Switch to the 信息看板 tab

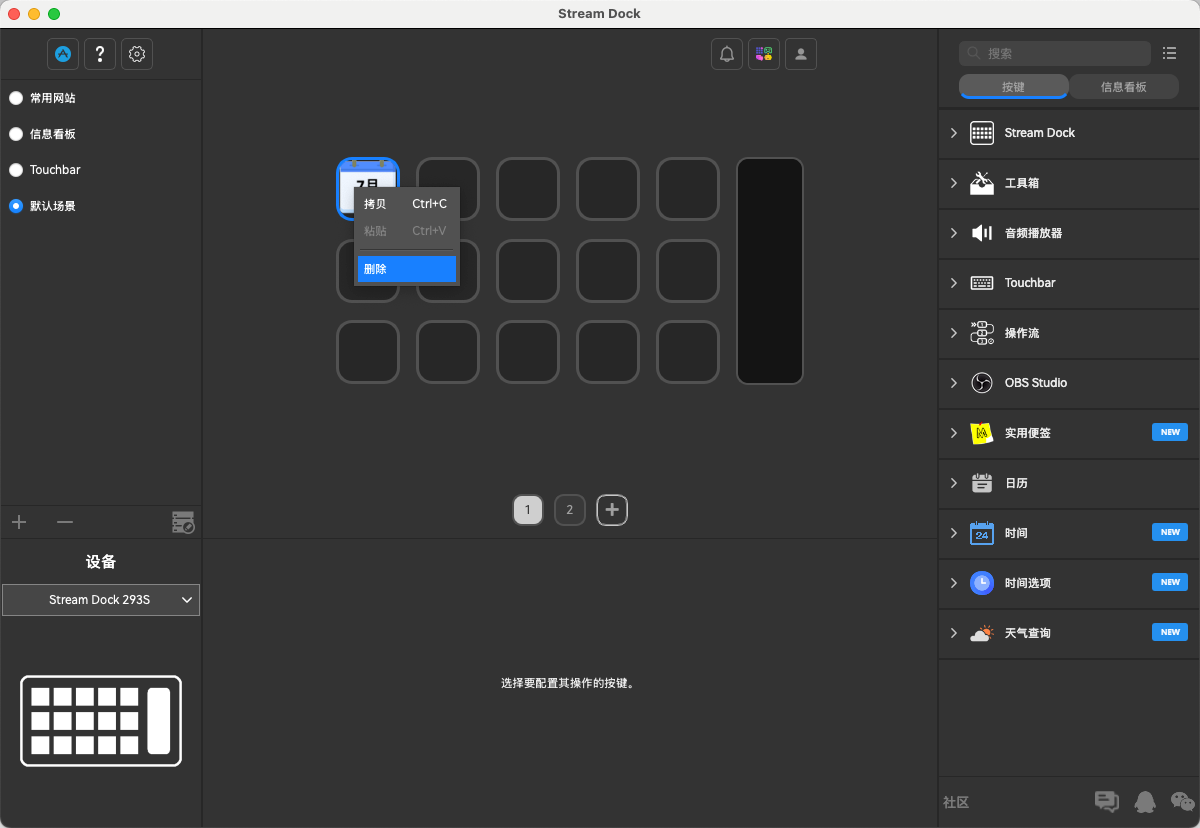pyautogui.click(x=1123, y=87)
